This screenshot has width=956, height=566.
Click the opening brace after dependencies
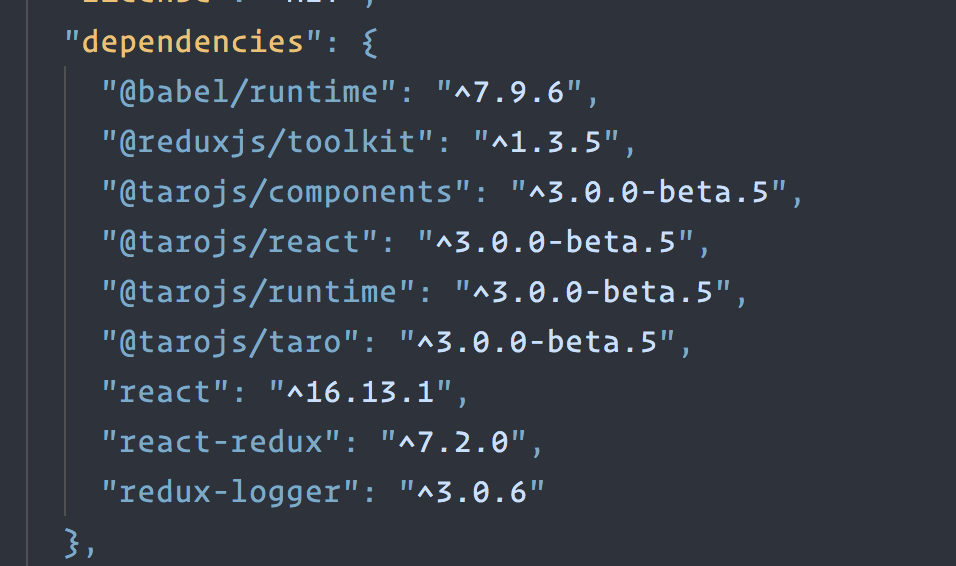(x=369, y=43)
